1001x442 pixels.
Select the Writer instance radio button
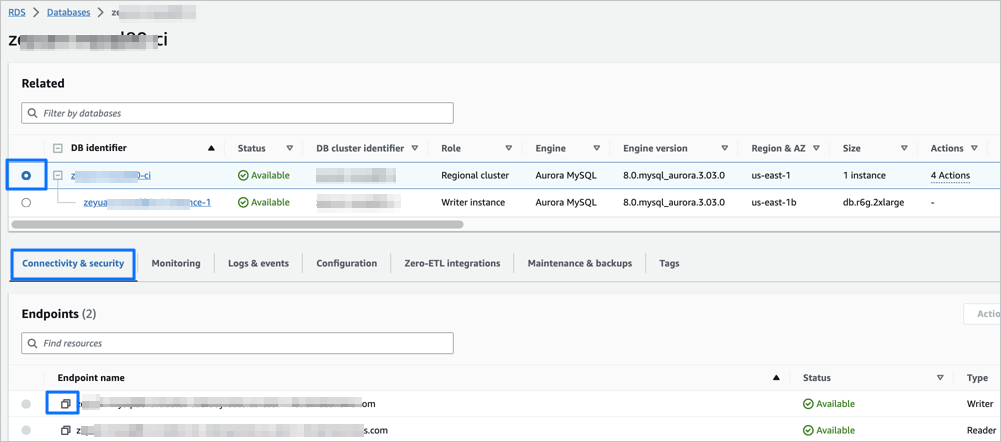point(26,203)
